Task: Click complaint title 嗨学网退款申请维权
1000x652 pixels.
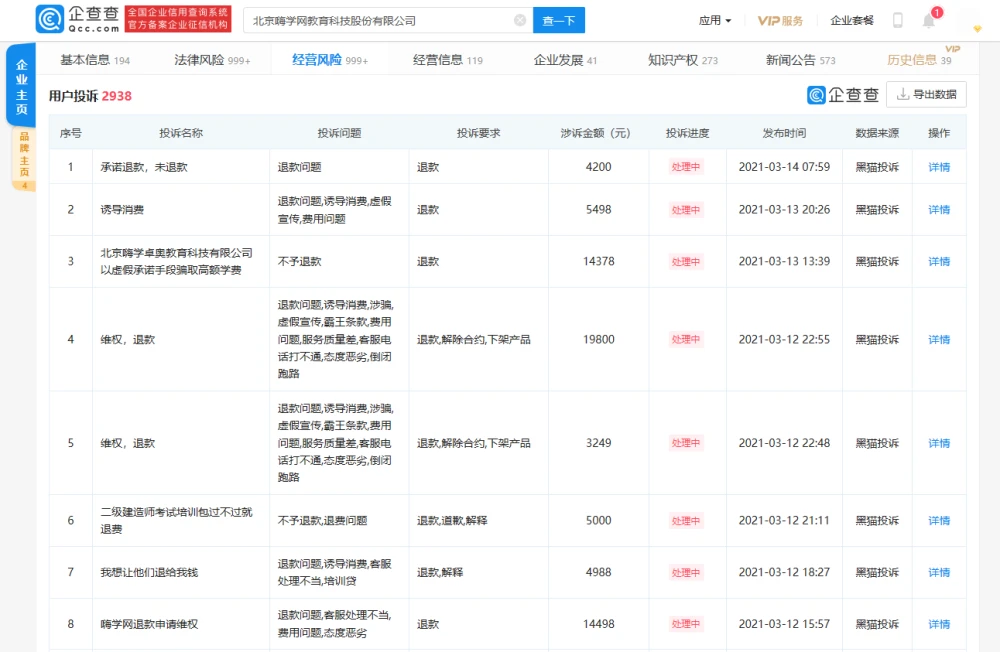Action: 149,624
